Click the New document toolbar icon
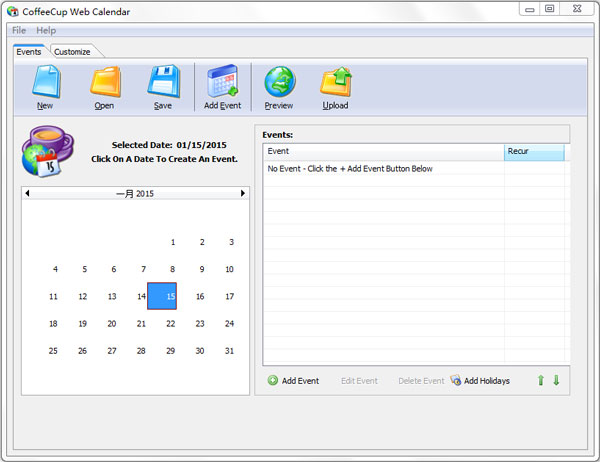This screenshot has width=600, height=462. coord(46,81)
